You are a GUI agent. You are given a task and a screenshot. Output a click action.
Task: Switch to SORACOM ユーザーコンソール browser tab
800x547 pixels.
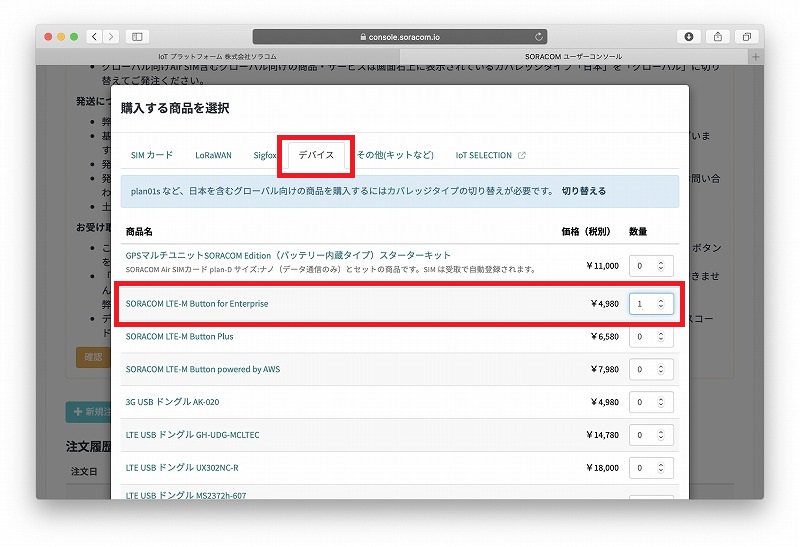pos(573,57)
